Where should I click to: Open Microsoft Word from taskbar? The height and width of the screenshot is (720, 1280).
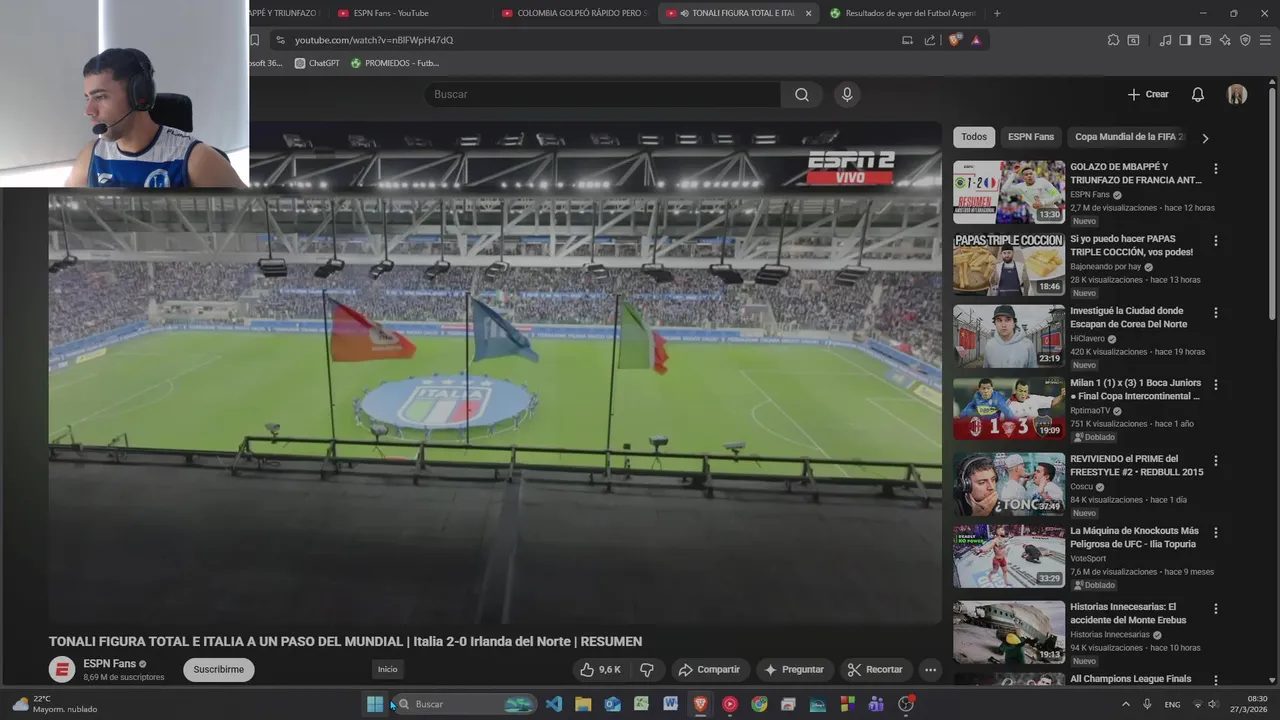[x=670, y=704]
